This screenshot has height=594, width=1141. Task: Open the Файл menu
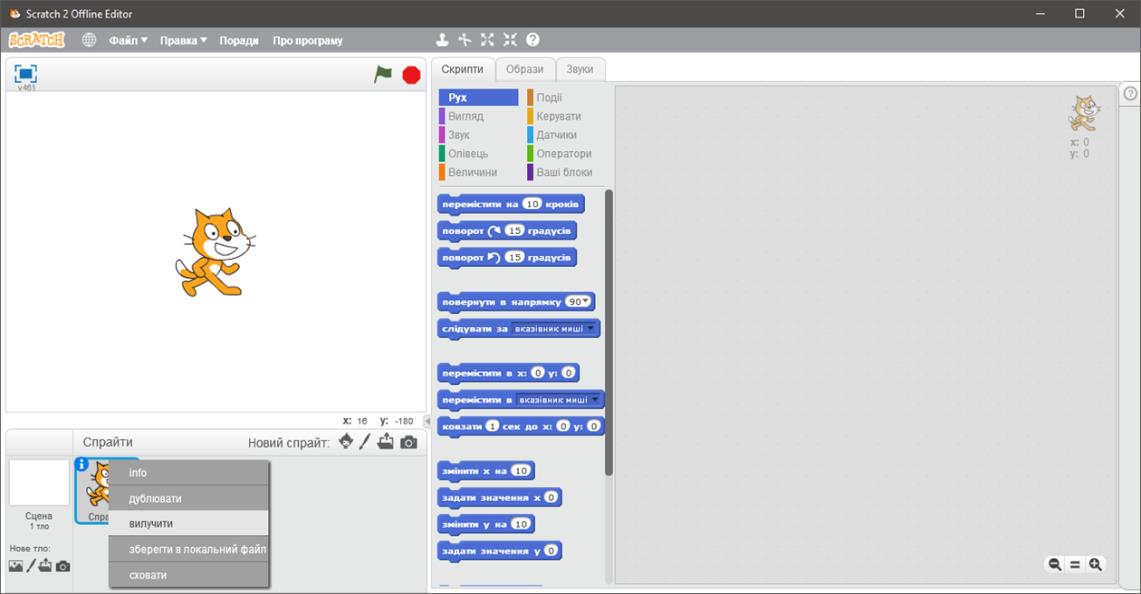(x=128, y=41)
